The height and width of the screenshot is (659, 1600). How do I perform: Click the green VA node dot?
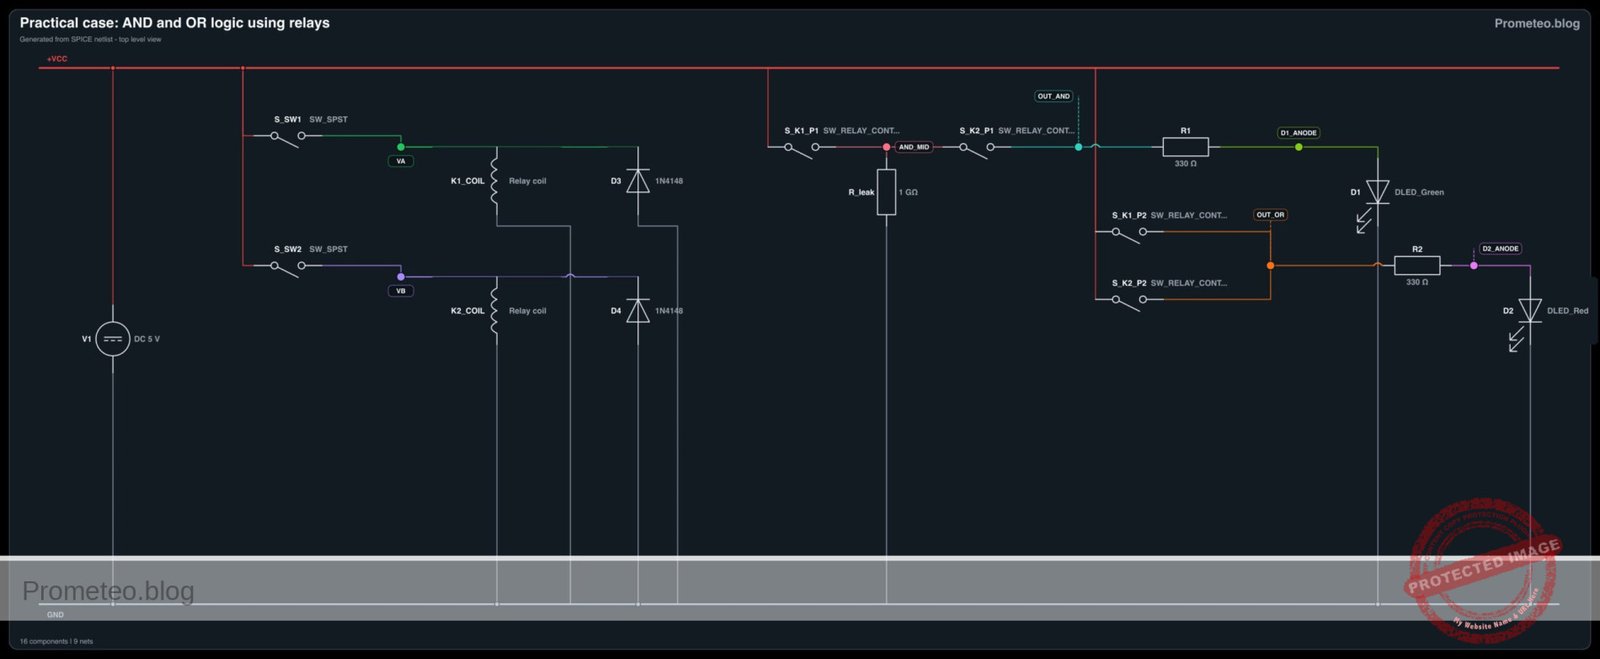click(401, 147)
